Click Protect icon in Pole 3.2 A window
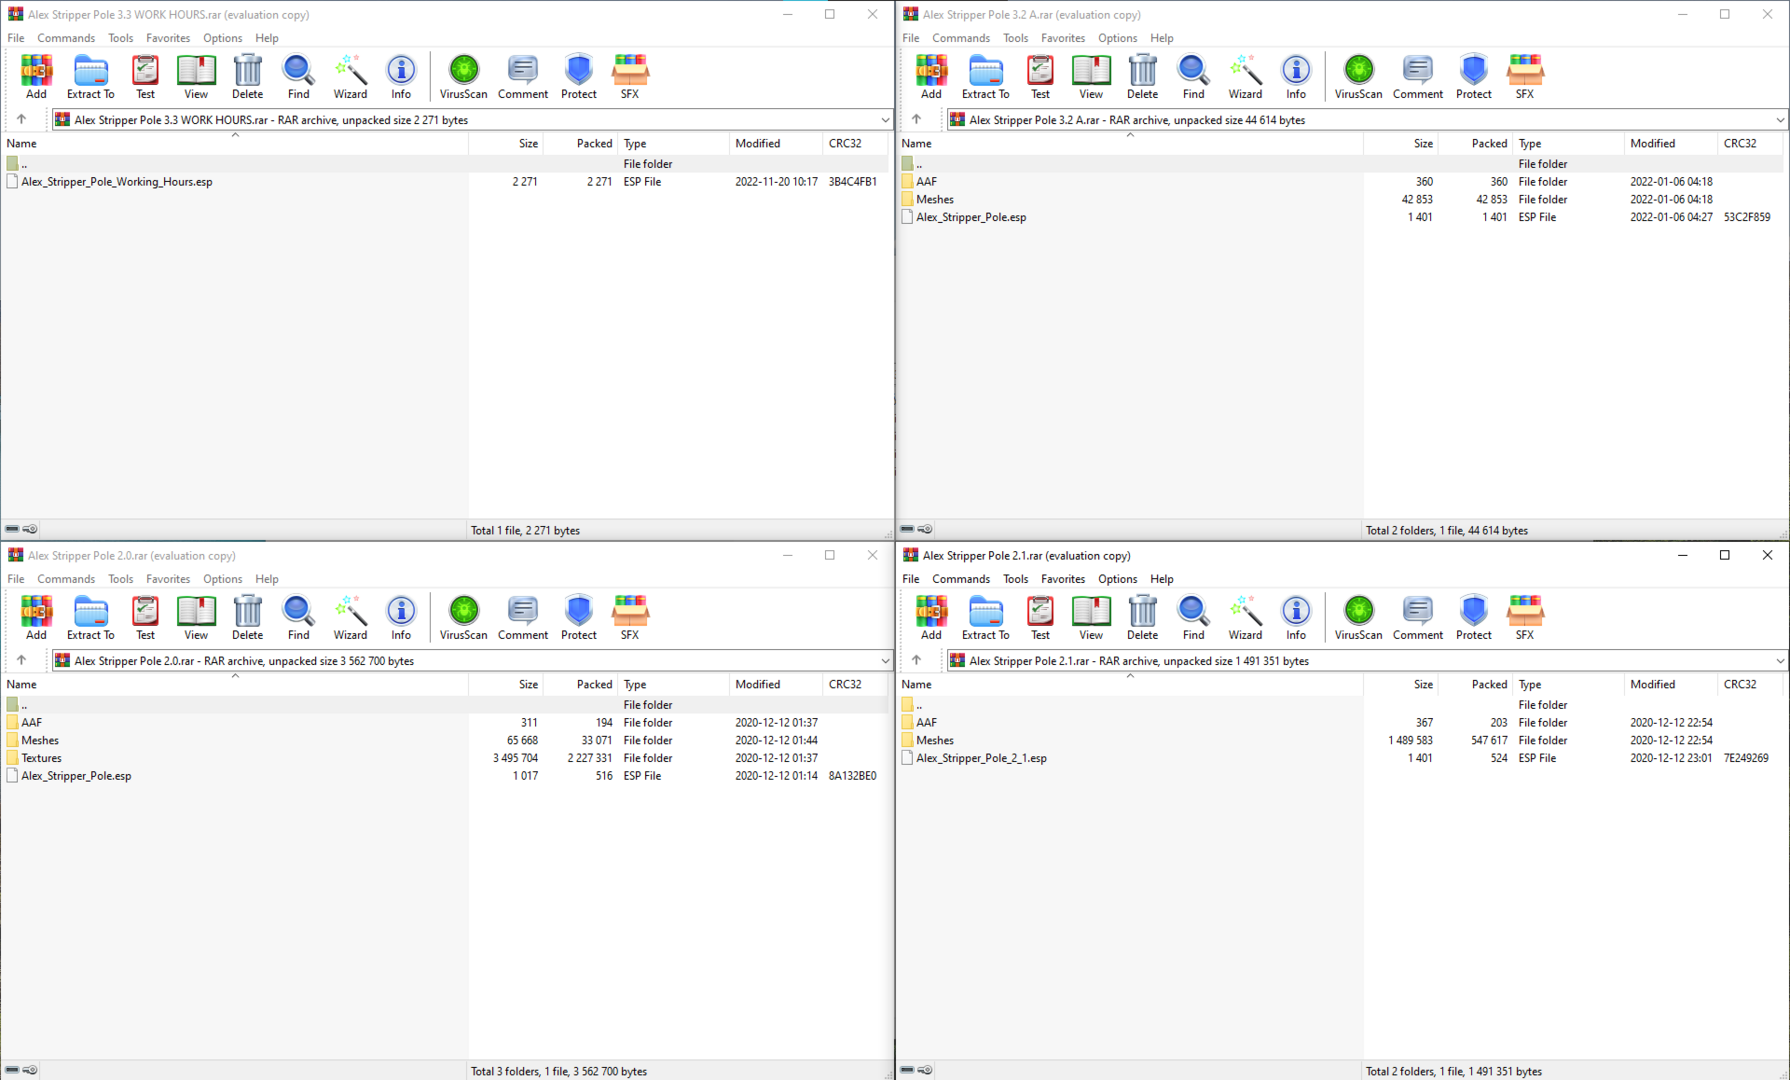 [x=1473, y=77]
